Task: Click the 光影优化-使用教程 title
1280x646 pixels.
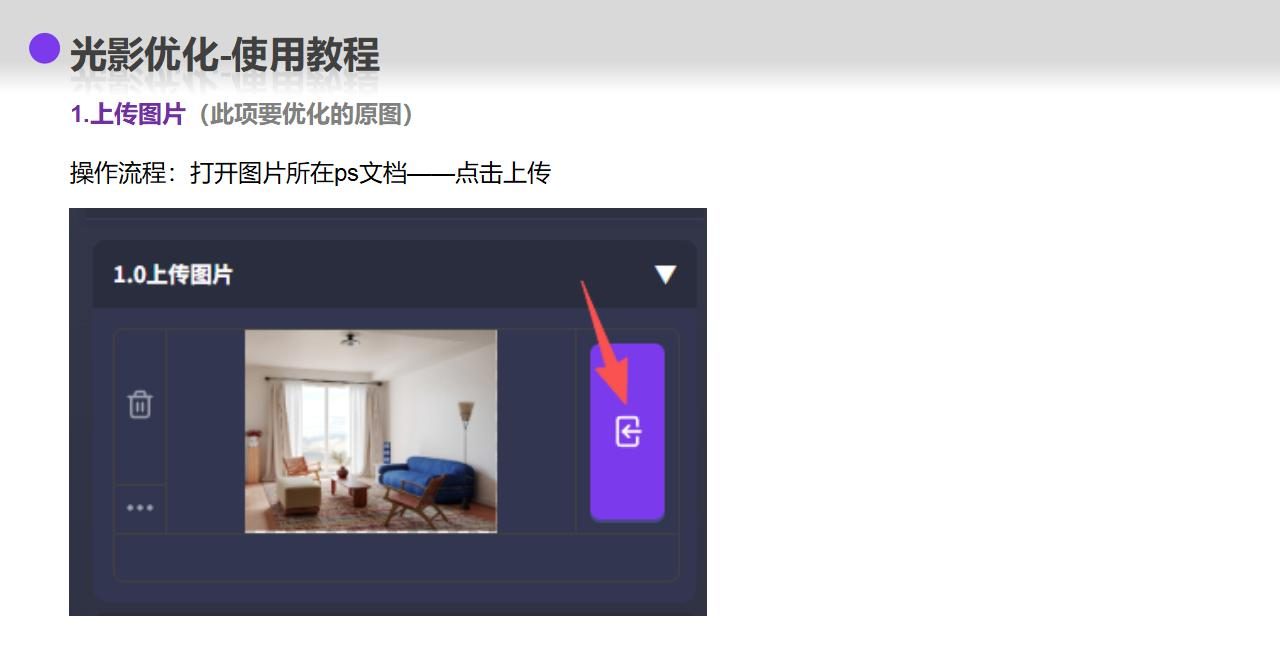Action: (x=224, y=55)
